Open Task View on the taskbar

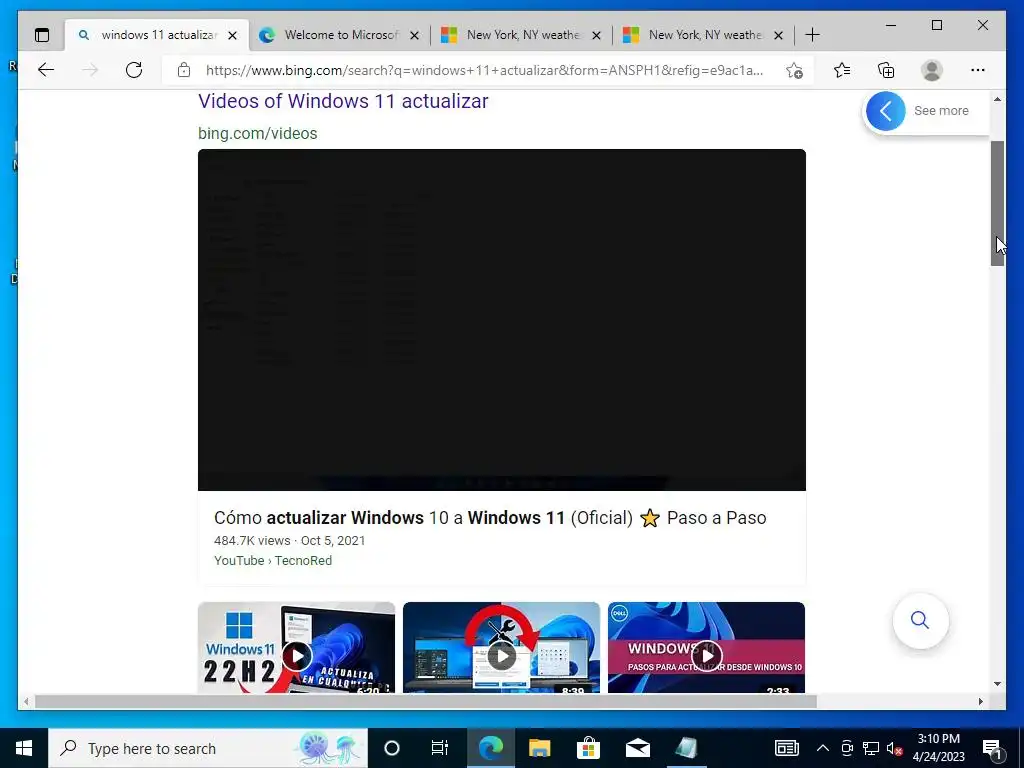pyautogui.click(x=440, y=748)
